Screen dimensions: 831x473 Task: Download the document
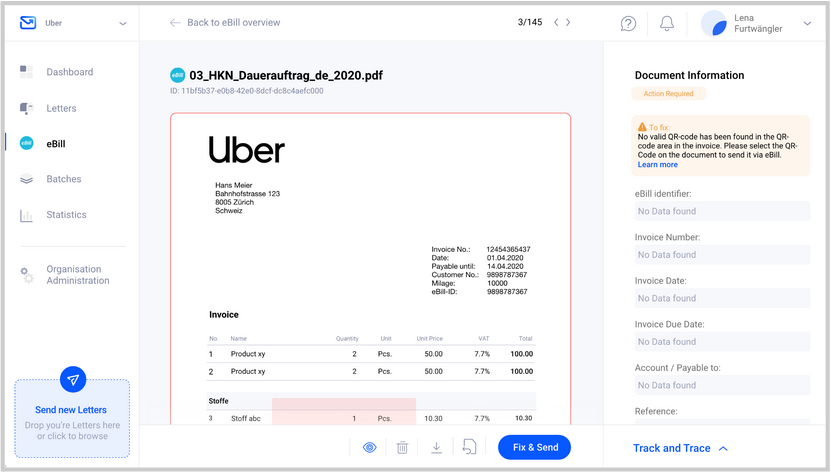(436, 448)
